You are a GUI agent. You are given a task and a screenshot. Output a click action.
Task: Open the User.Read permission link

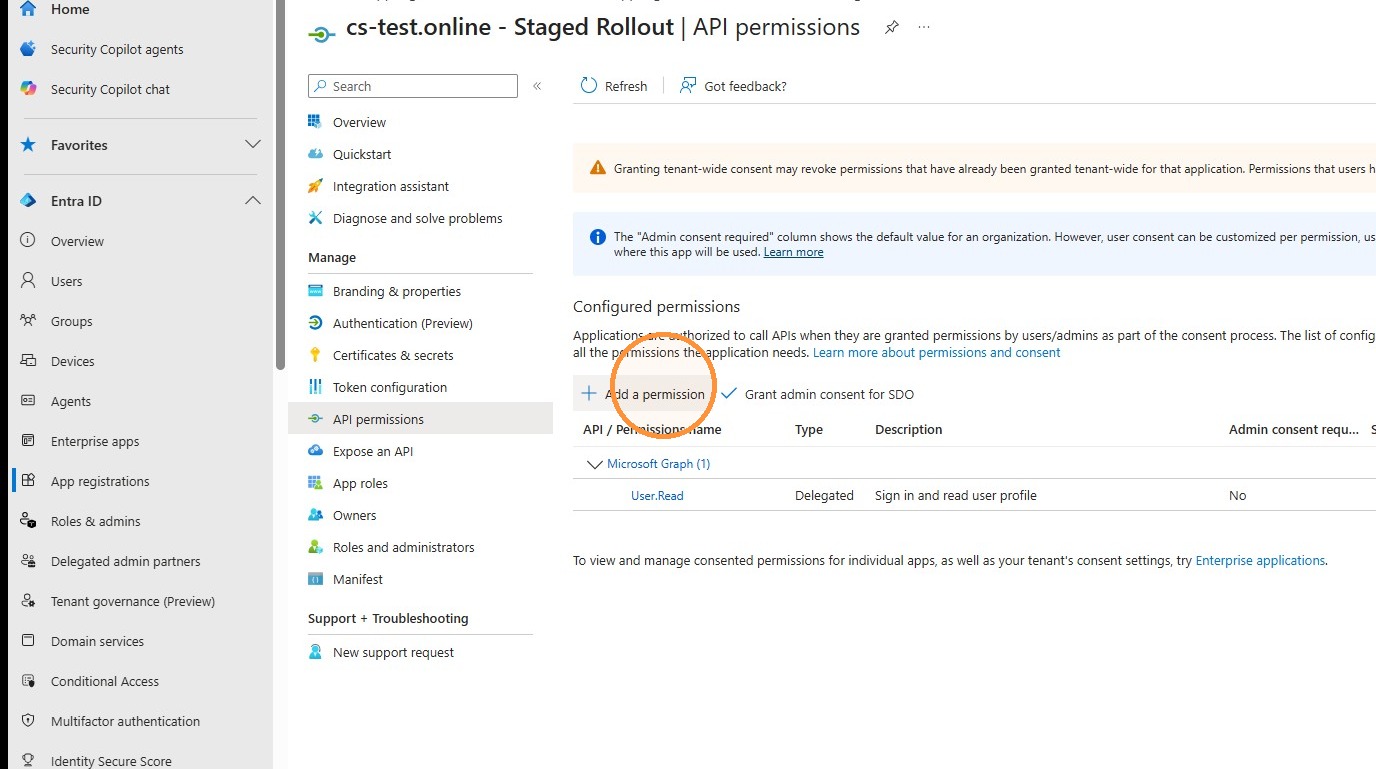[657, 495]
